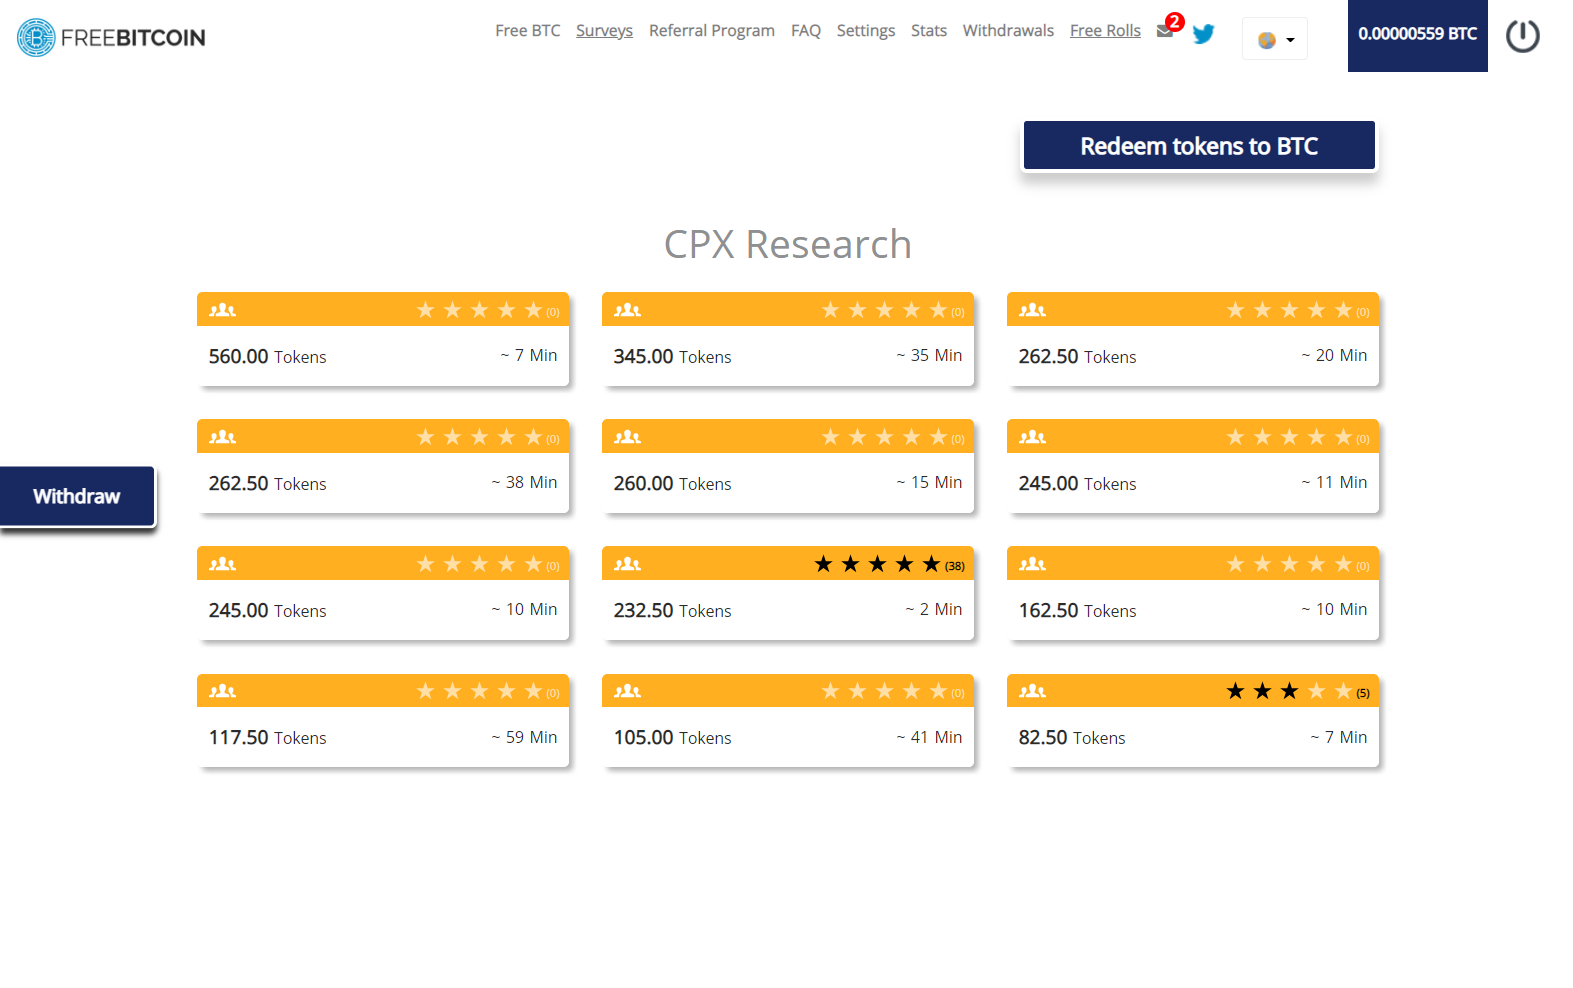This screenshot has height=988, width=1573.
Task: Click the Withdraw side button
Action: coord(77,496)
